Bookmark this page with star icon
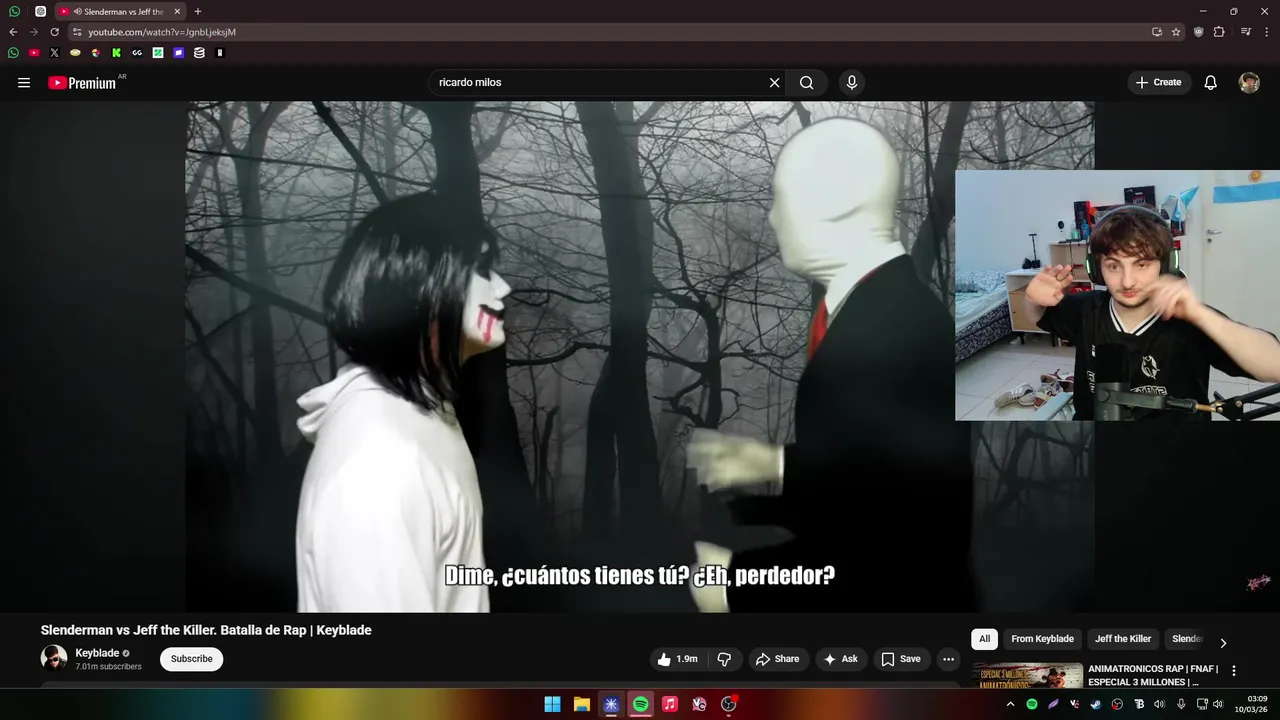 pyautogui.click(x=1176, y=32)
